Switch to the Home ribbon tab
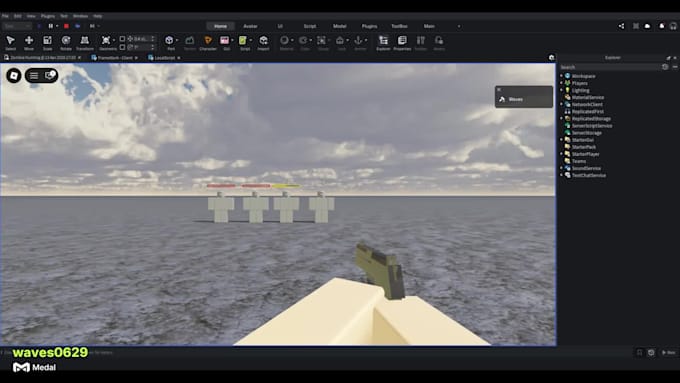This screenshot has width=680, height=383. point(220,26)
